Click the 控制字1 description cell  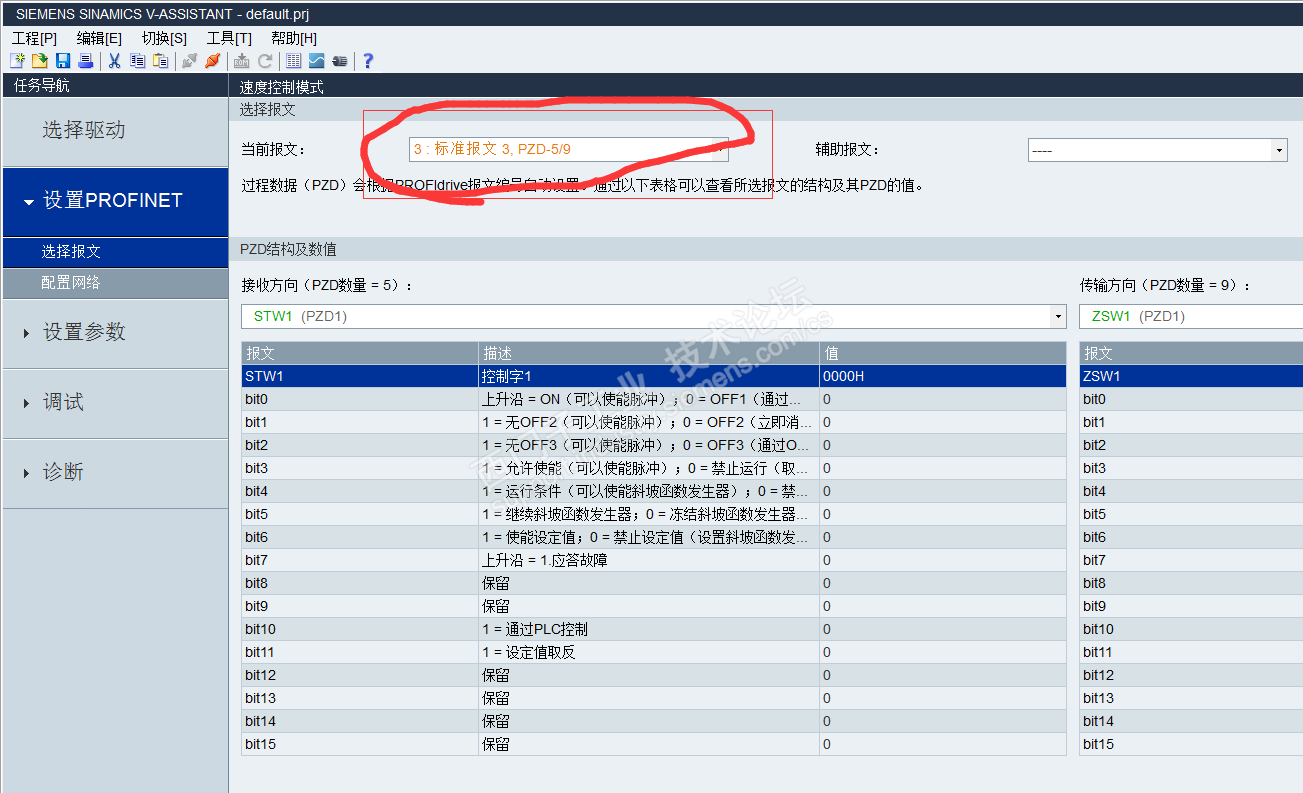[x=649, y=376]
